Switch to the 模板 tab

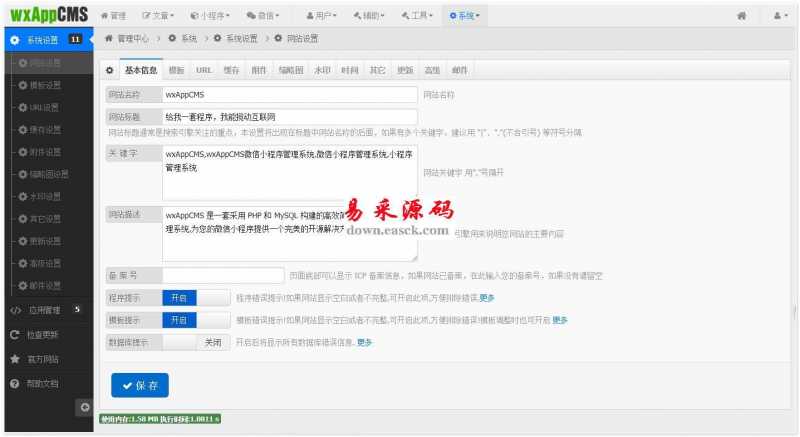[x=176, y=70]
